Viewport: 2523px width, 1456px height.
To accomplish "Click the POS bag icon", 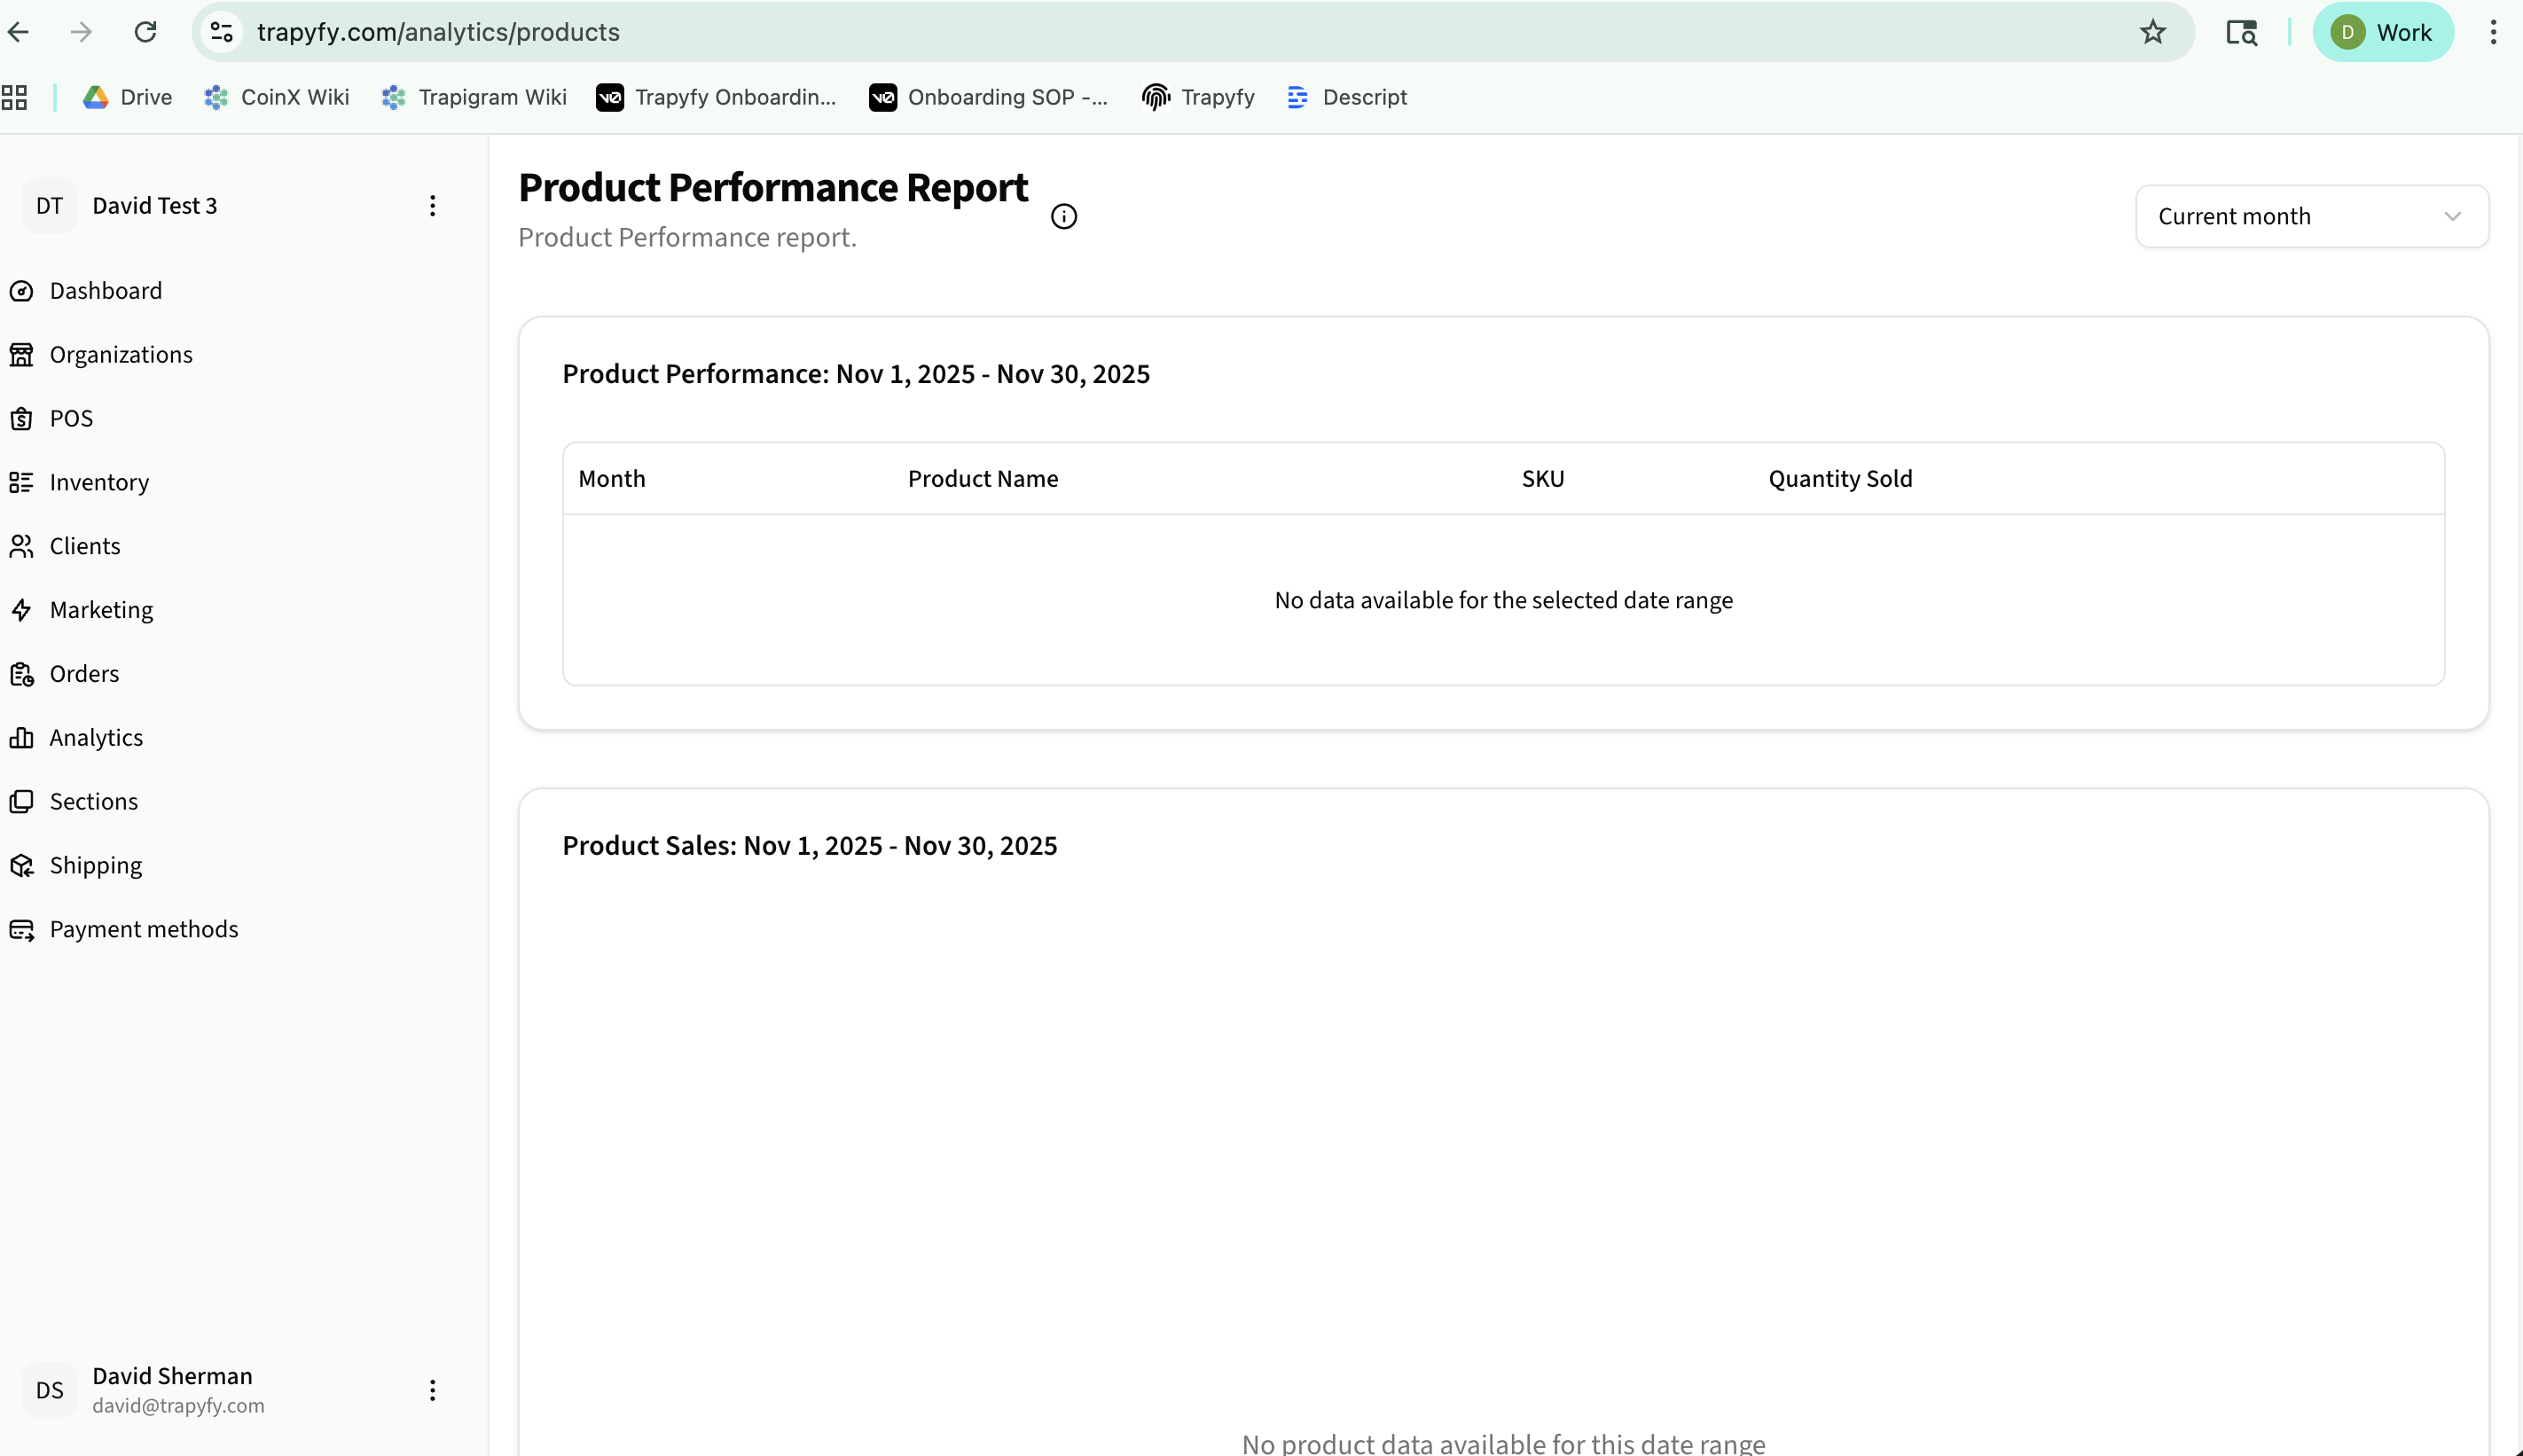I will (x=21, y=419).
